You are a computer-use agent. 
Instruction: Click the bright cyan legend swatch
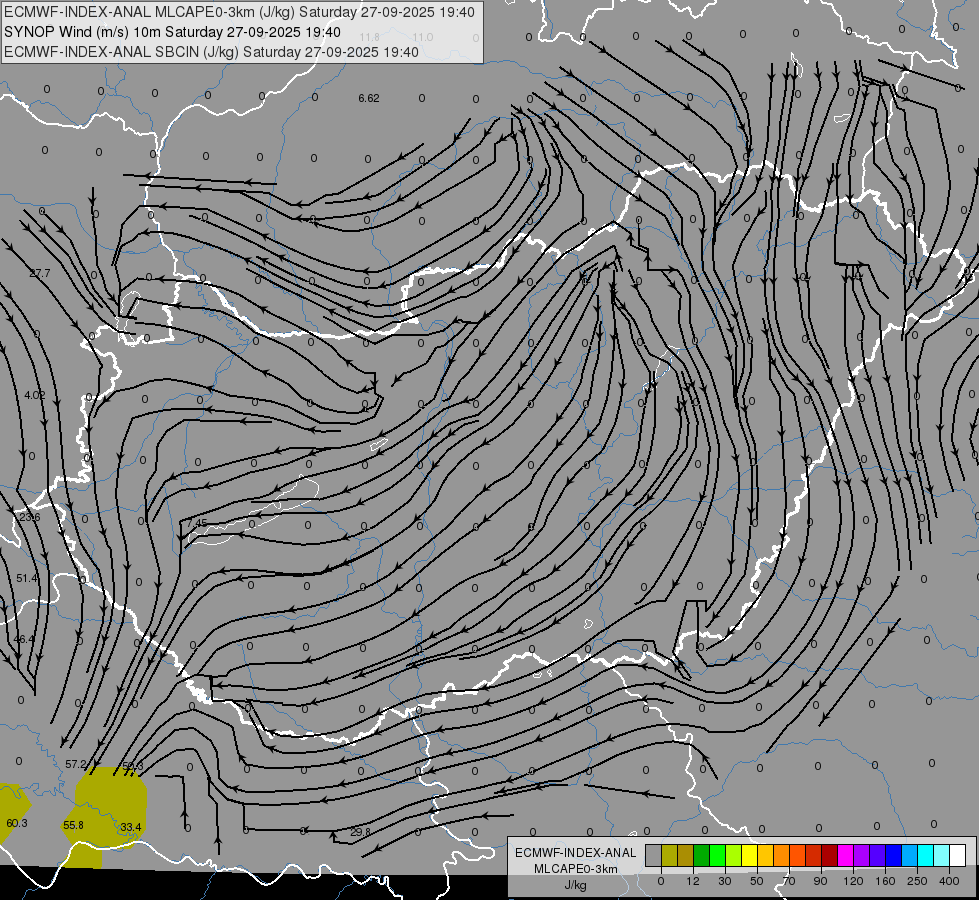[925, 855]
